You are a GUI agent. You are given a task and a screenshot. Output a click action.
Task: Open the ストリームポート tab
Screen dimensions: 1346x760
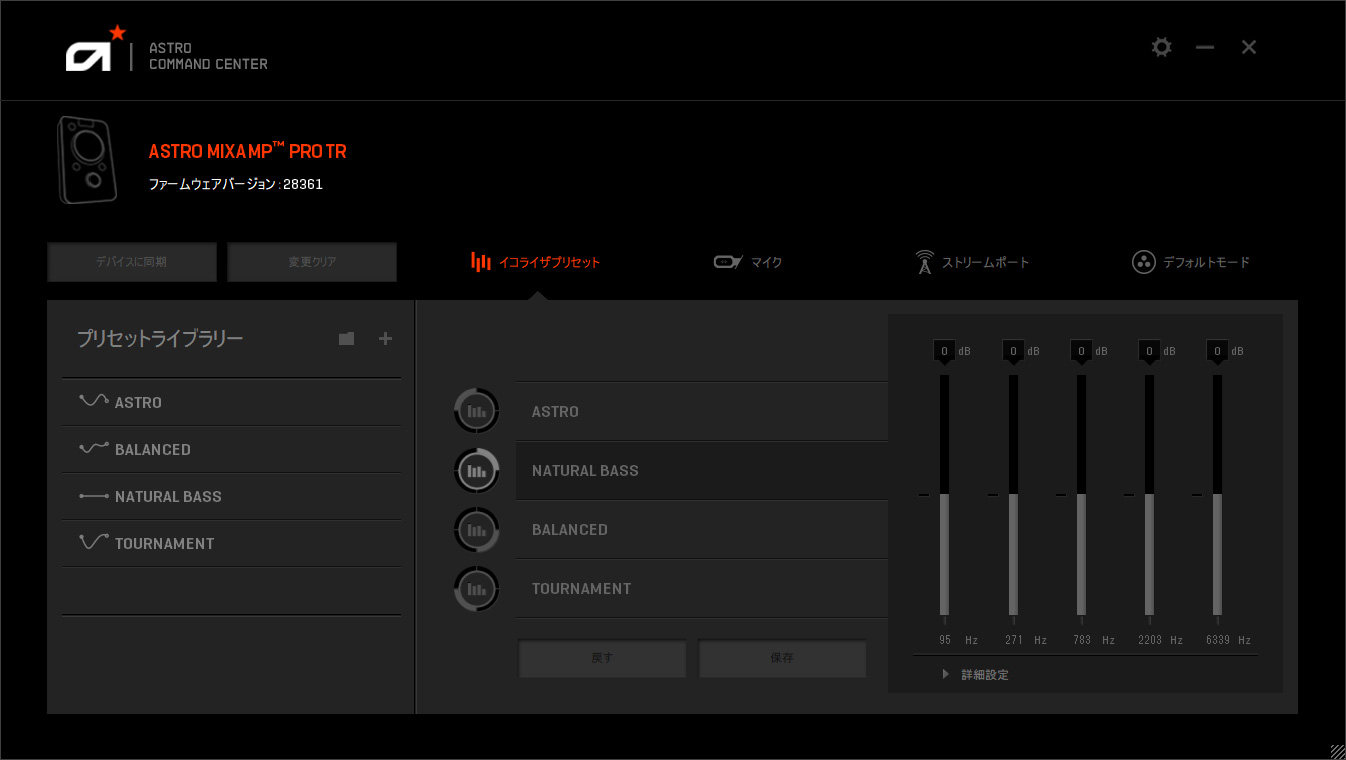972,262
